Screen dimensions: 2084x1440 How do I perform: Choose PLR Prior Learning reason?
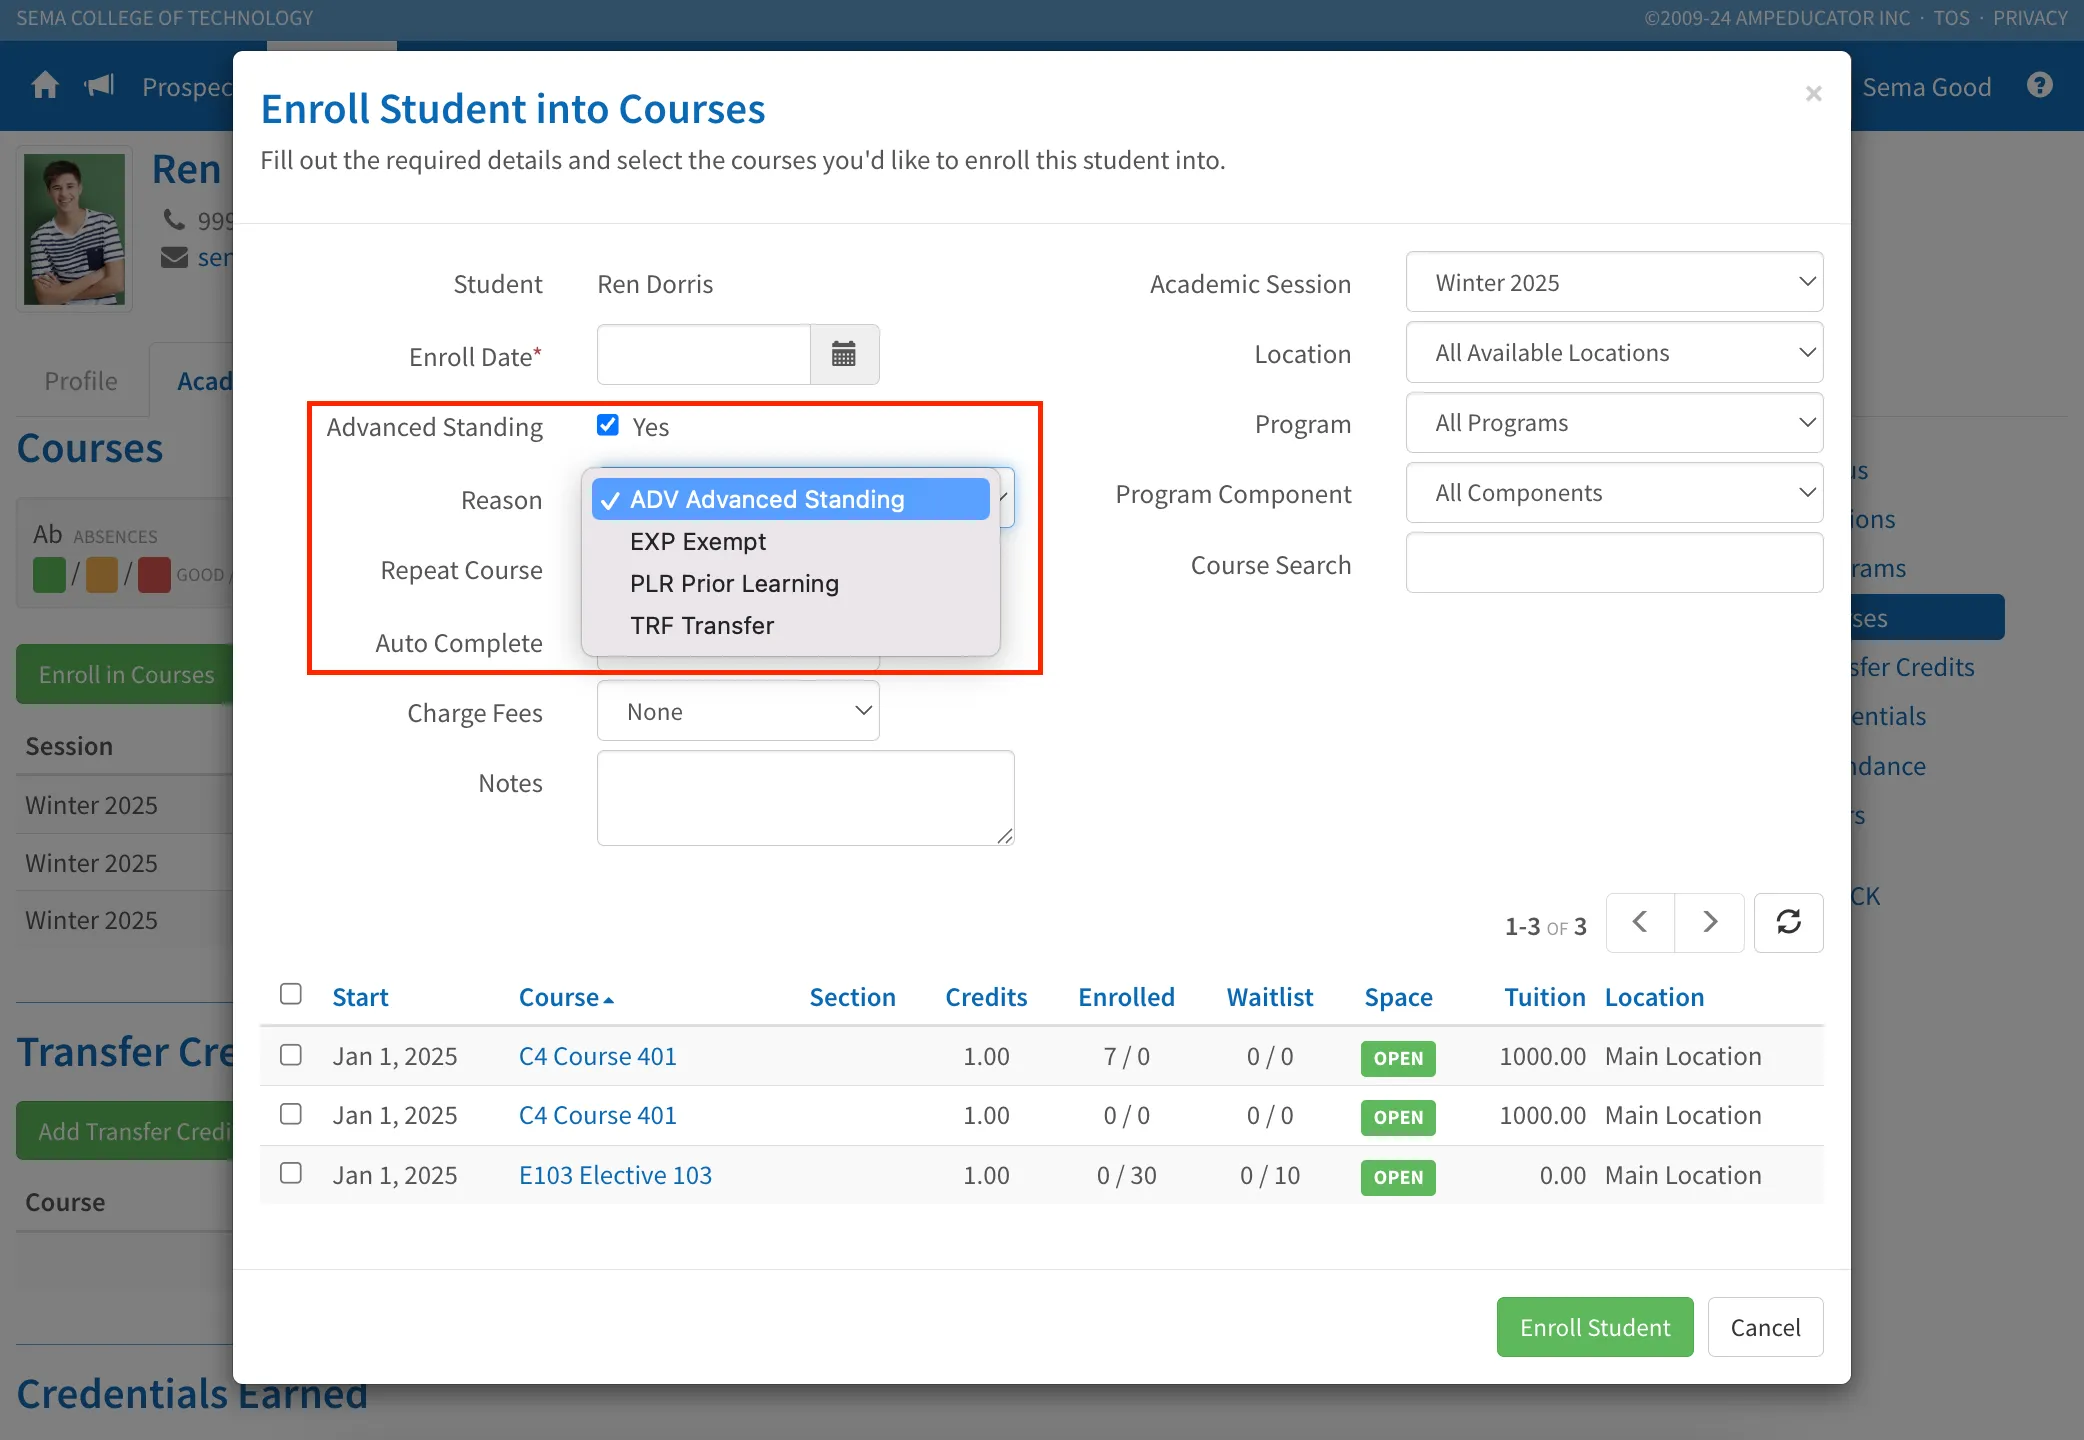point(790,583)
